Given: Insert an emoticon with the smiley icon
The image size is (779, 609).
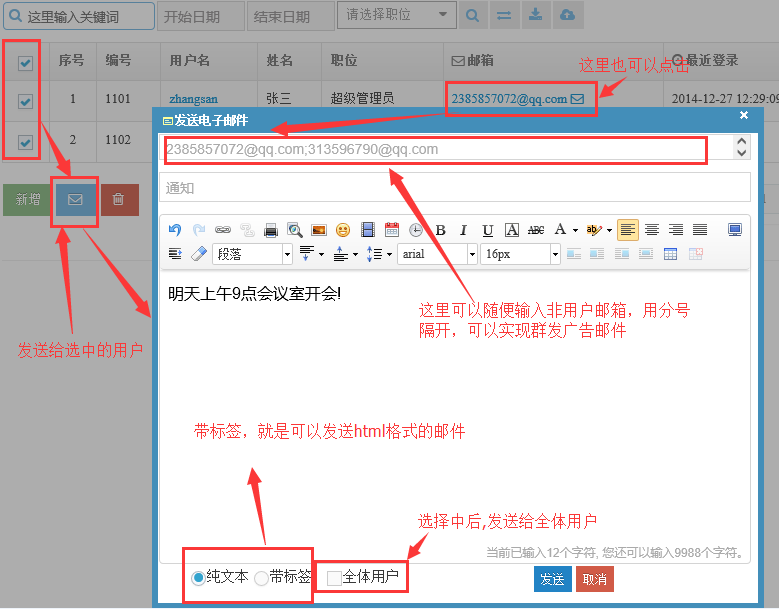Looking at the screenshot, I should pos(343,230).
